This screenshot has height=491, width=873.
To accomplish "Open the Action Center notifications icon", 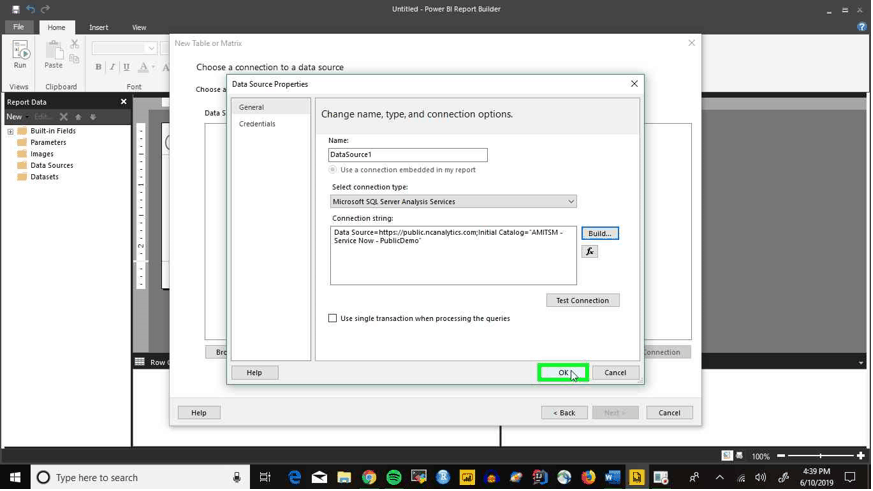I will tap(850, 478).
